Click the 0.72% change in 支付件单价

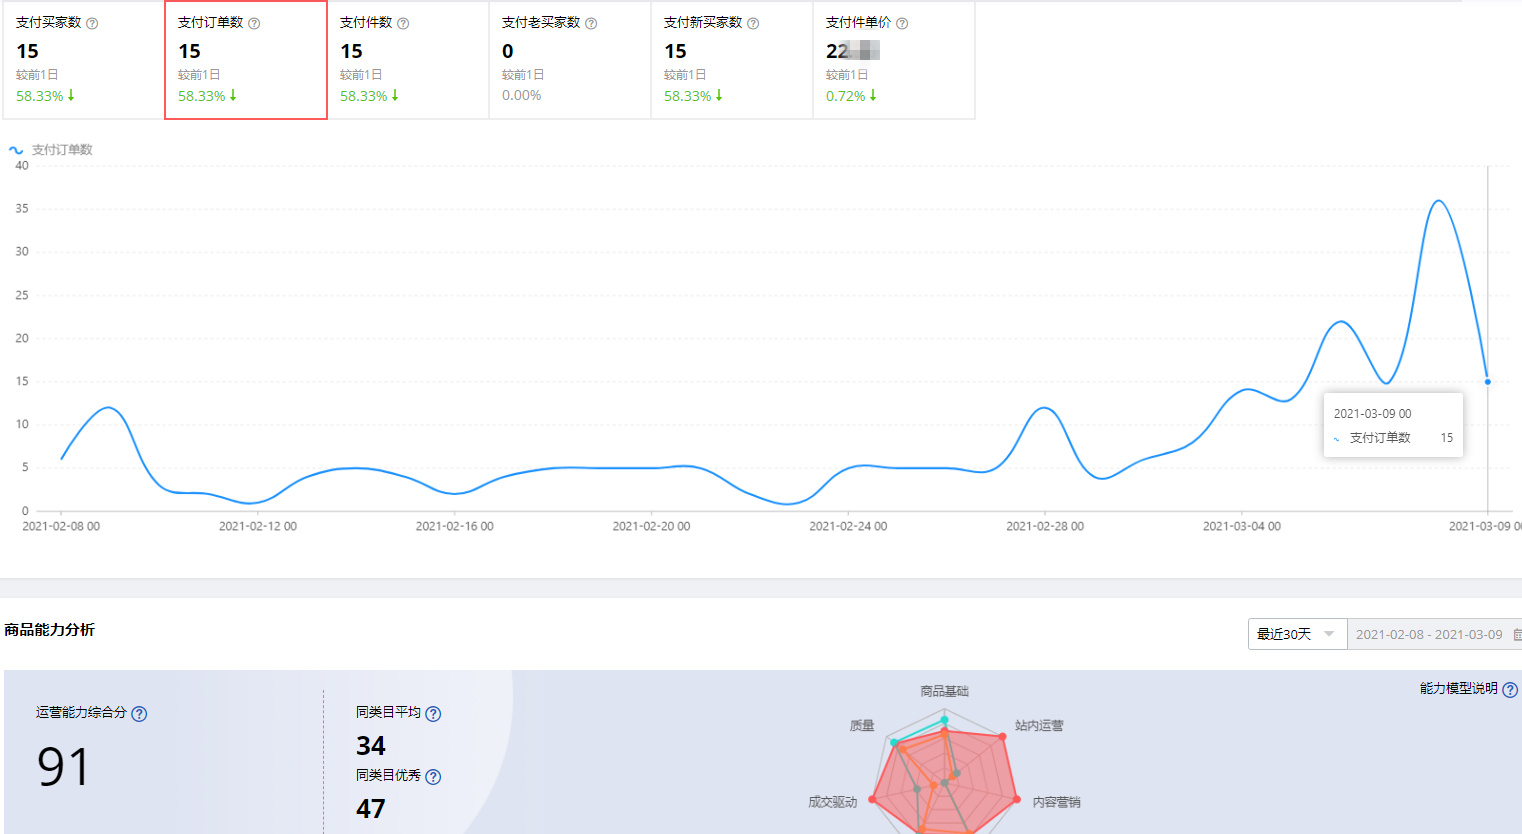tap(846, 96)
